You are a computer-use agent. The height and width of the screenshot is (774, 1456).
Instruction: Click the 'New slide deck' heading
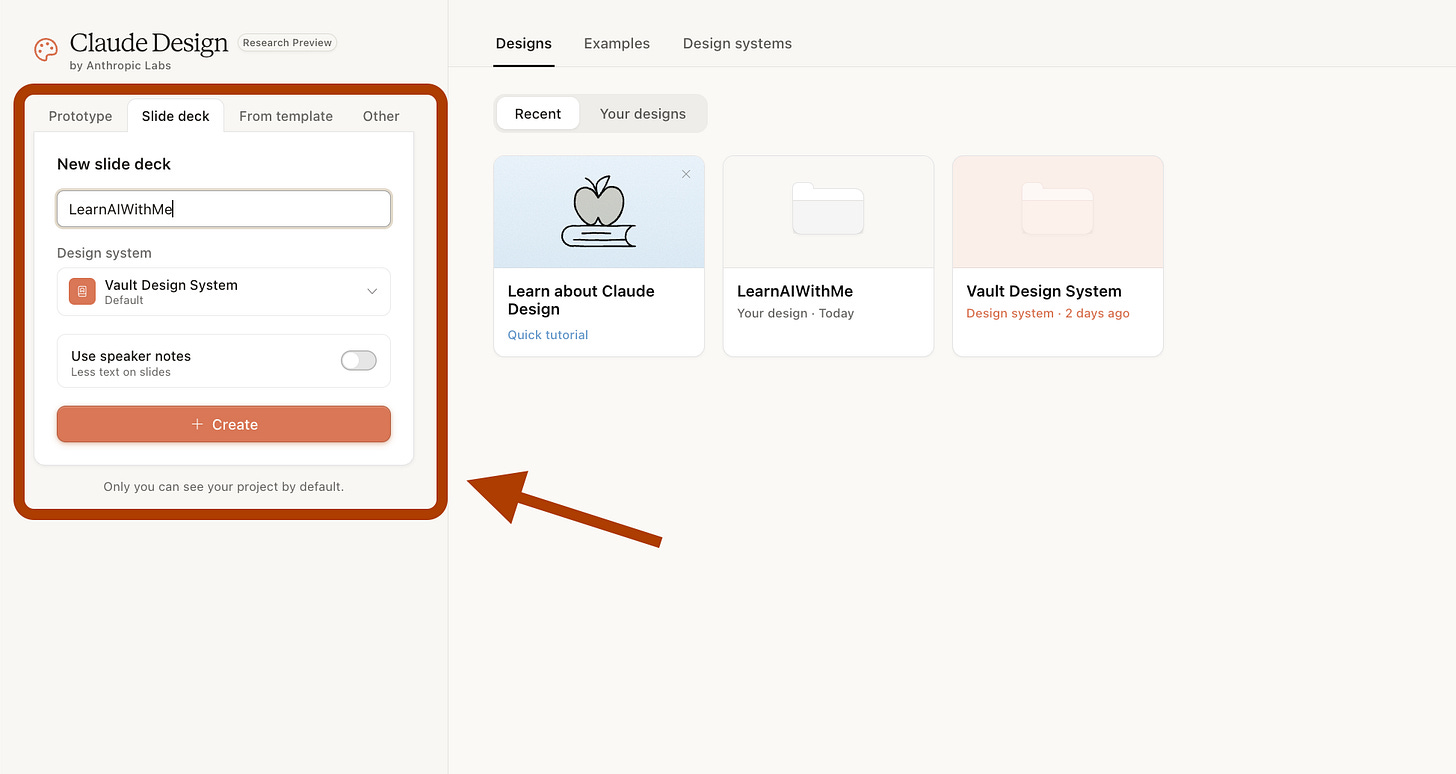coord(114,164)
